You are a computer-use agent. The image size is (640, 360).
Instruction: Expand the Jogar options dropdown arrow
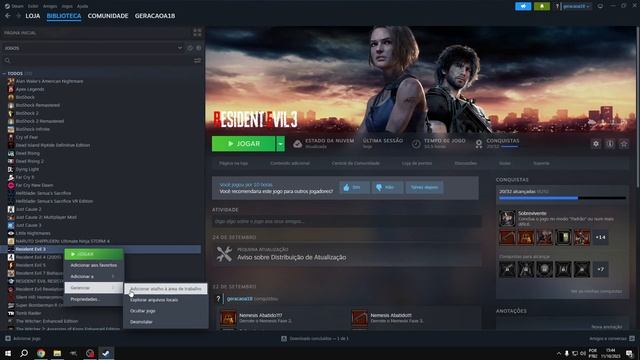coord(280,144)
